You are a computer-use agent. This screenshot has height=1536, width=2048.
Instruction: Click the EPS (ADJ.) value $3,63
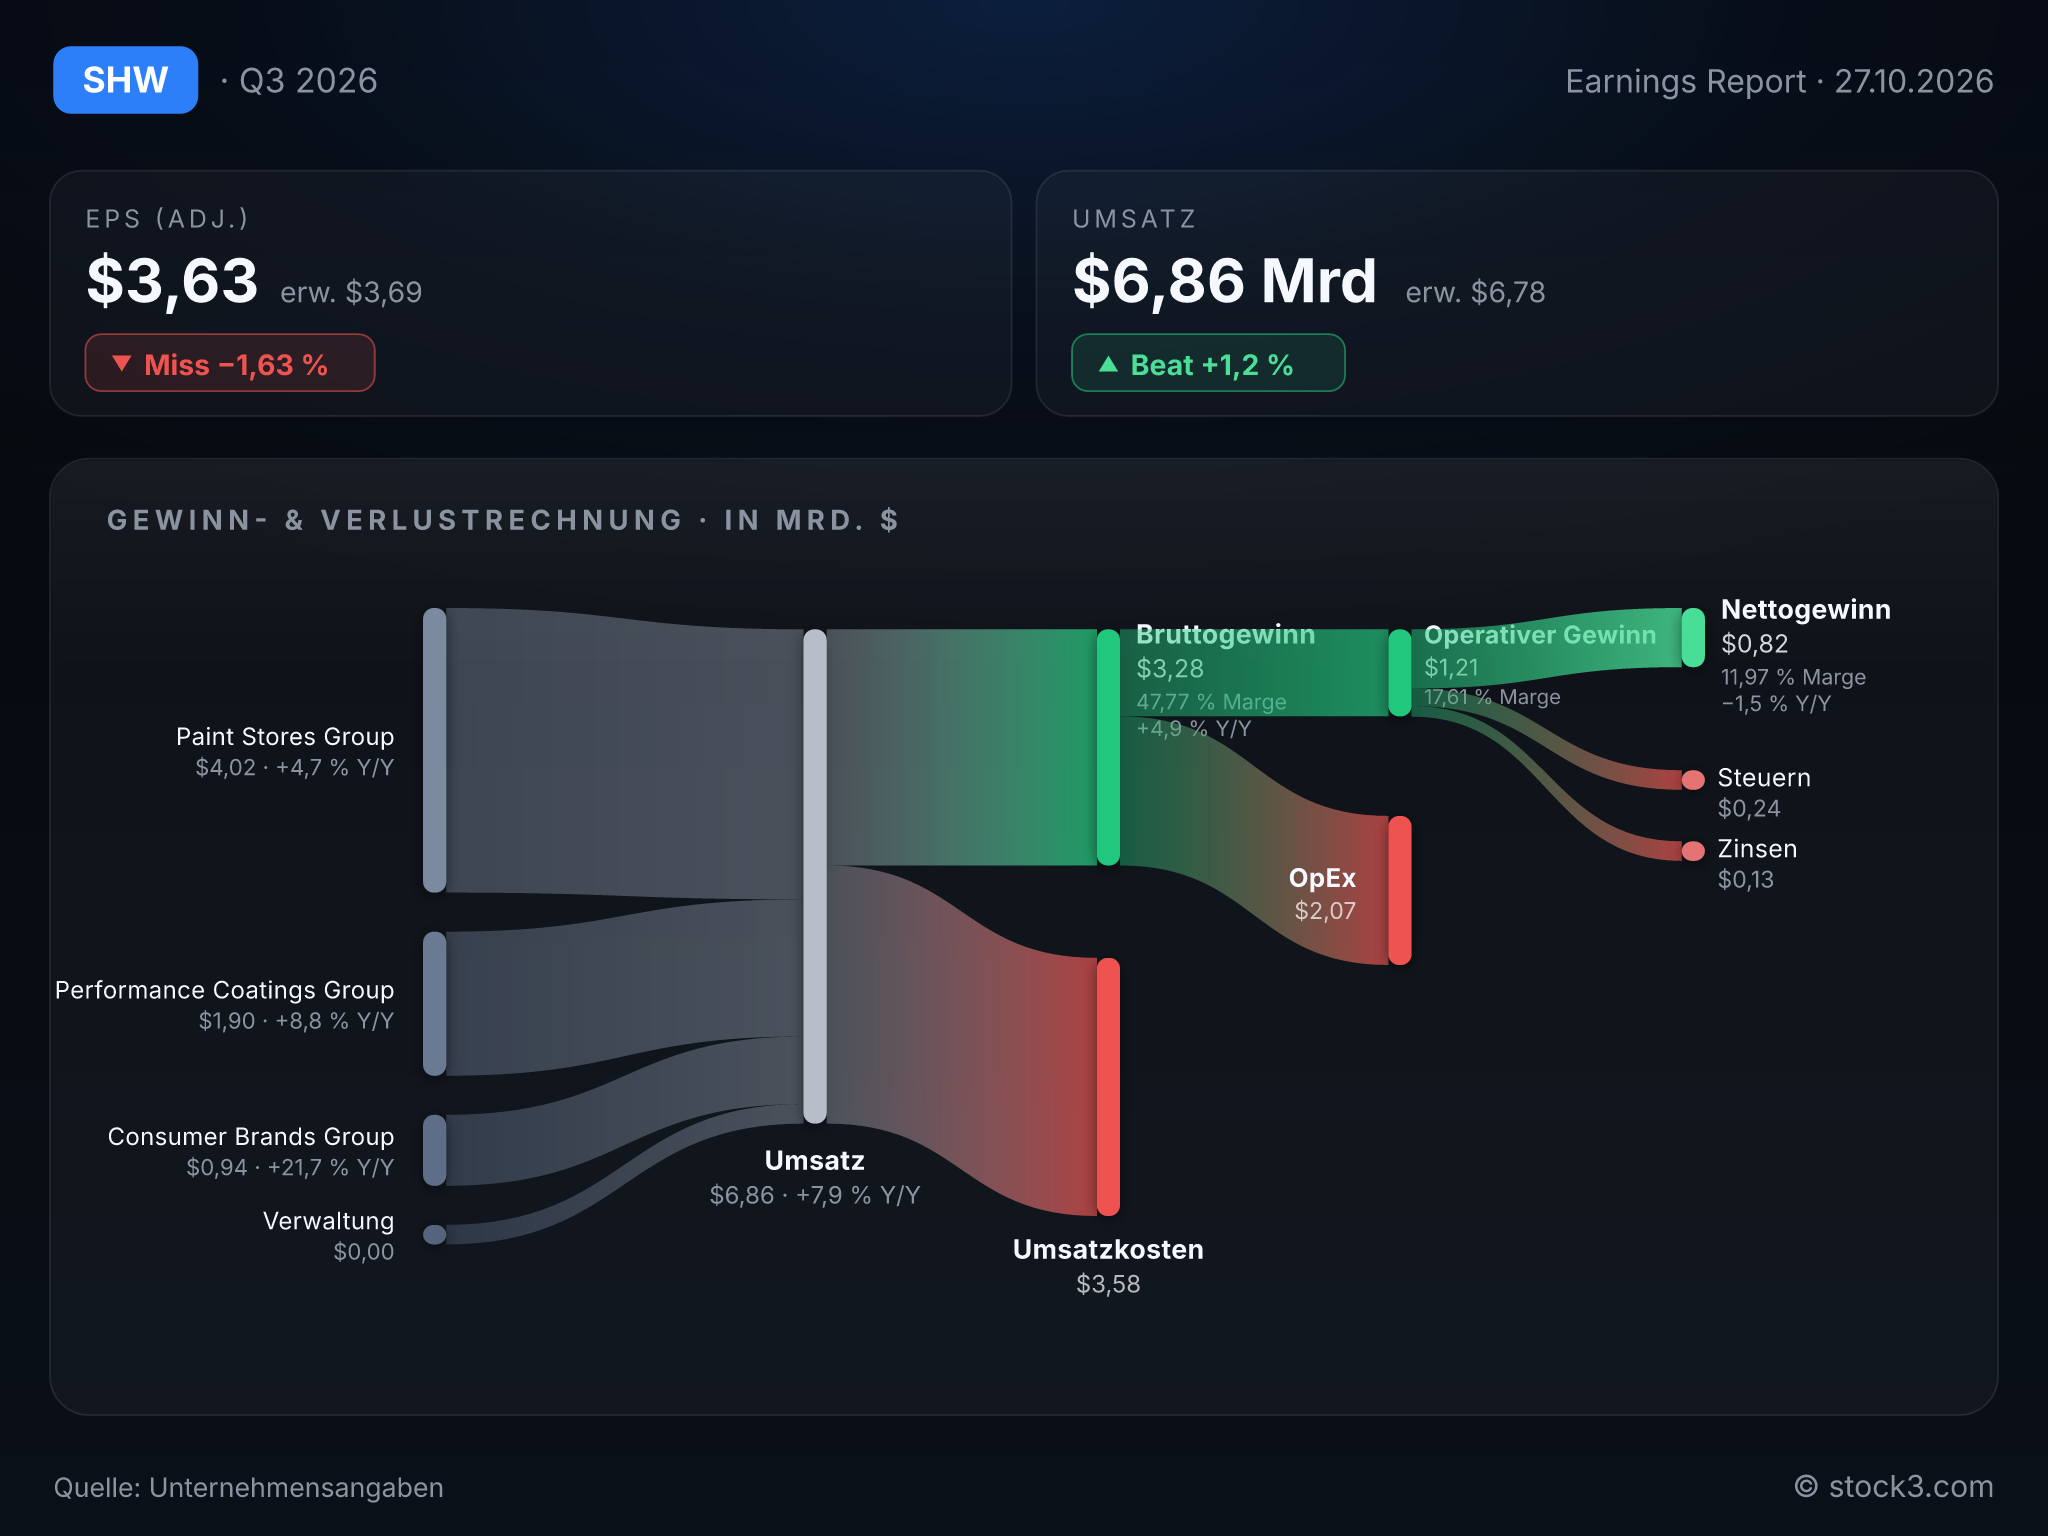tap(172, 281)
